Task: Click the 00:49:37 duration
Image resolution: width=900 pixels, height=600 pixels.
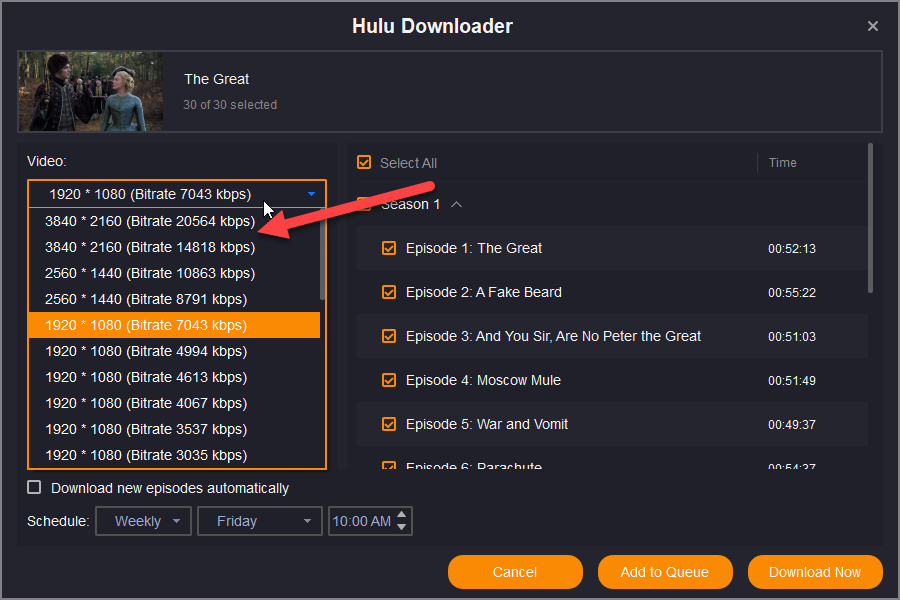Action: 792,425
